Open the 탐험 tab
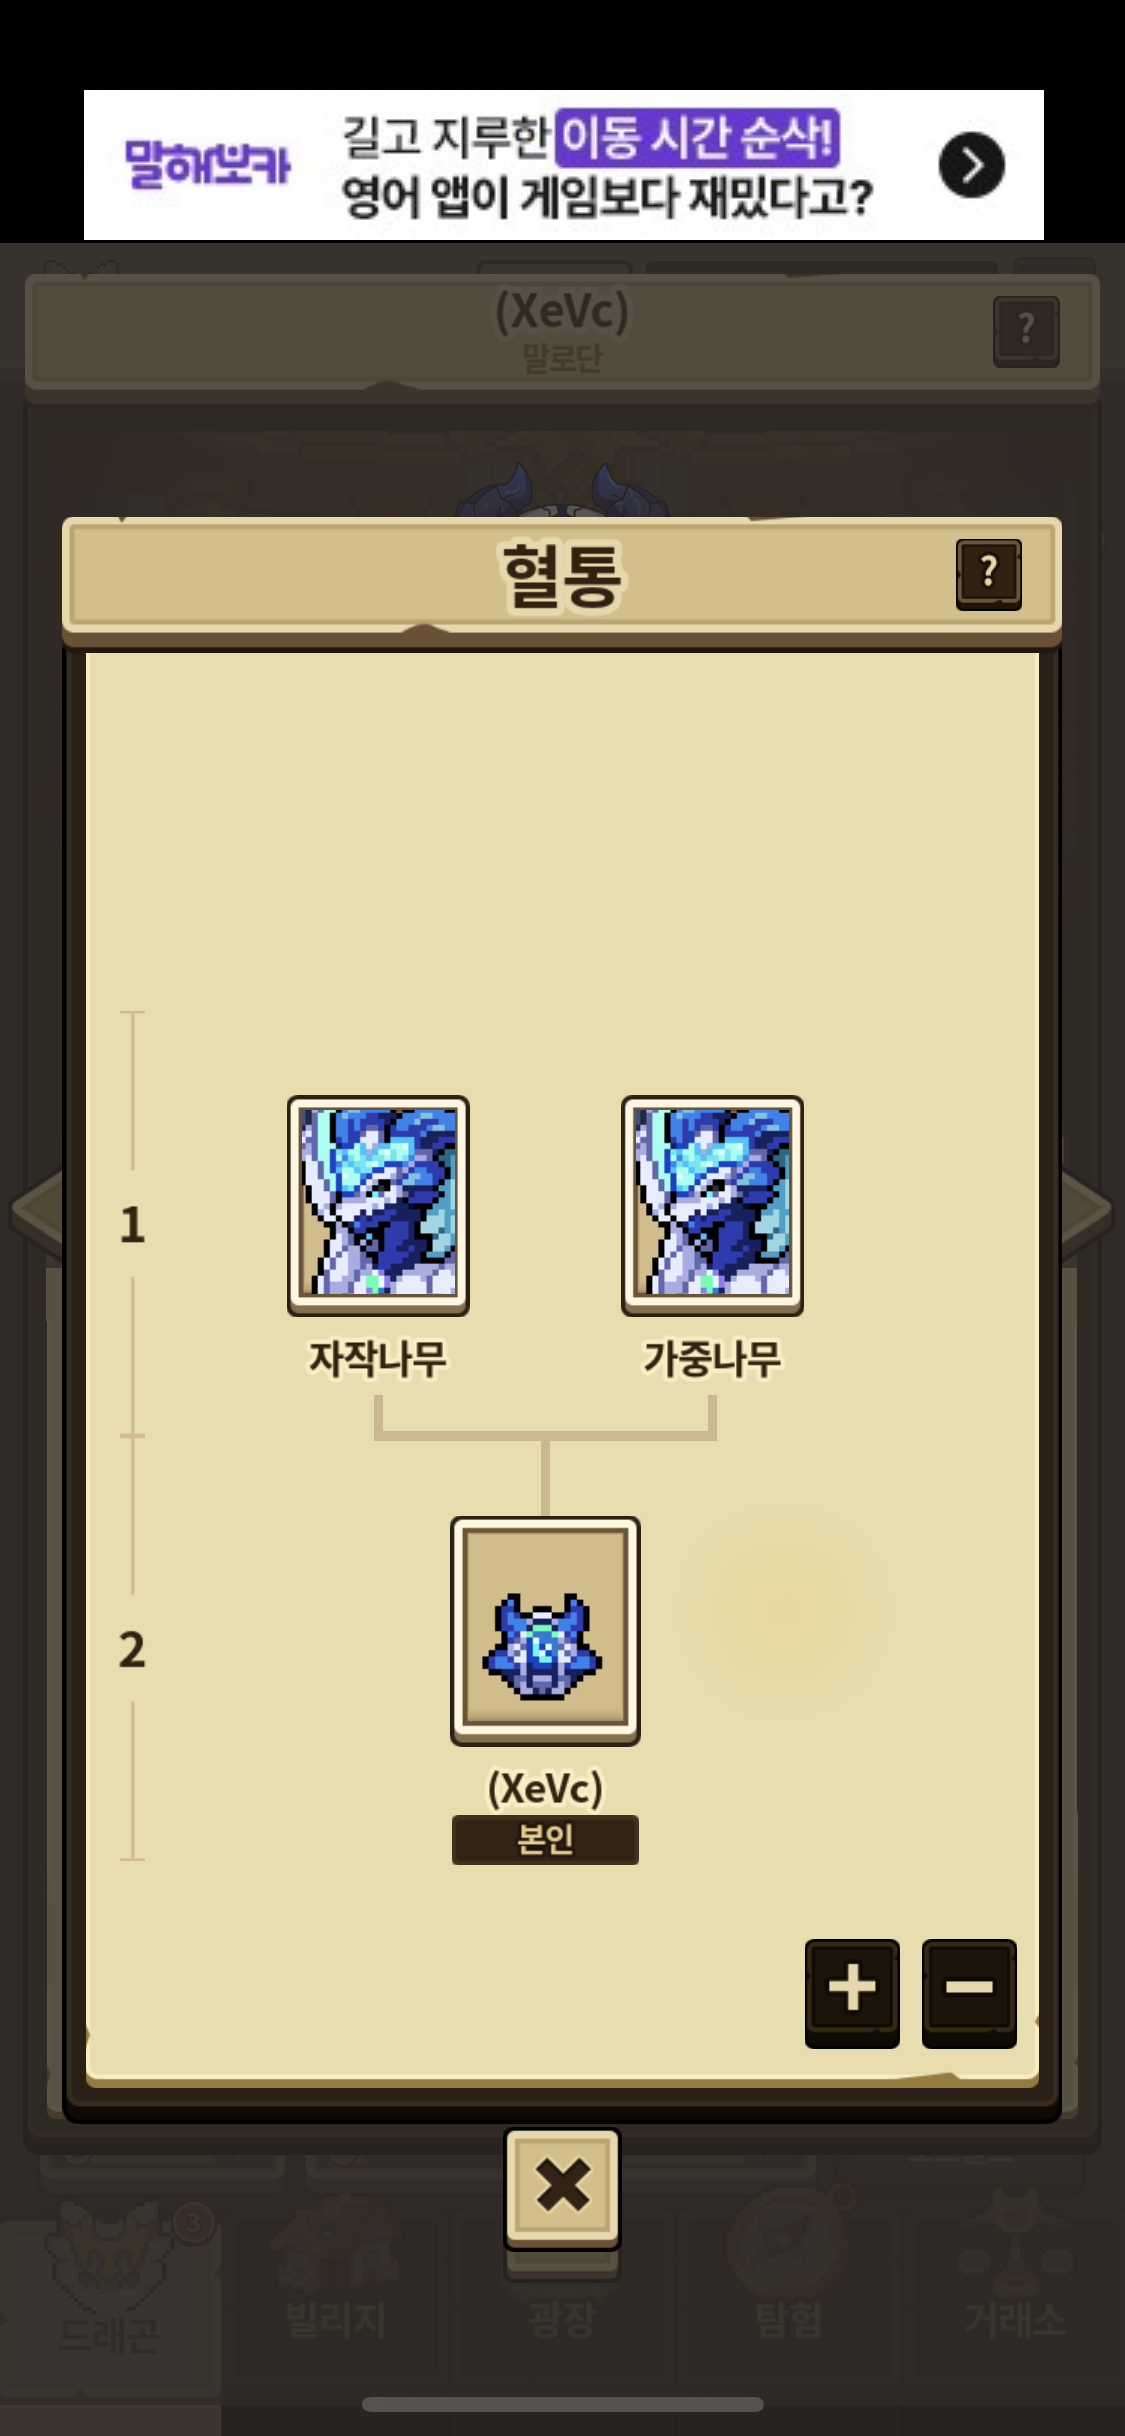This screenshot has height=2436, width=1125. pos(789,2290)
